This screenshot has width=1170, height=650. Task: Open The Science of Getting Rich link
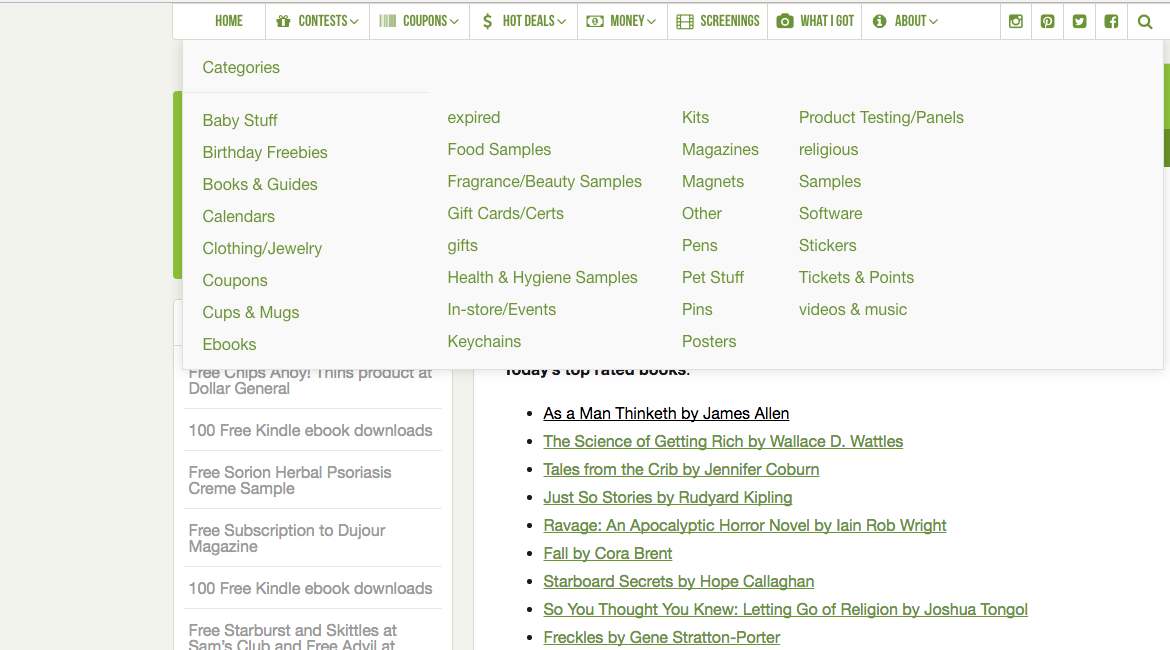(x=723, y=442)
